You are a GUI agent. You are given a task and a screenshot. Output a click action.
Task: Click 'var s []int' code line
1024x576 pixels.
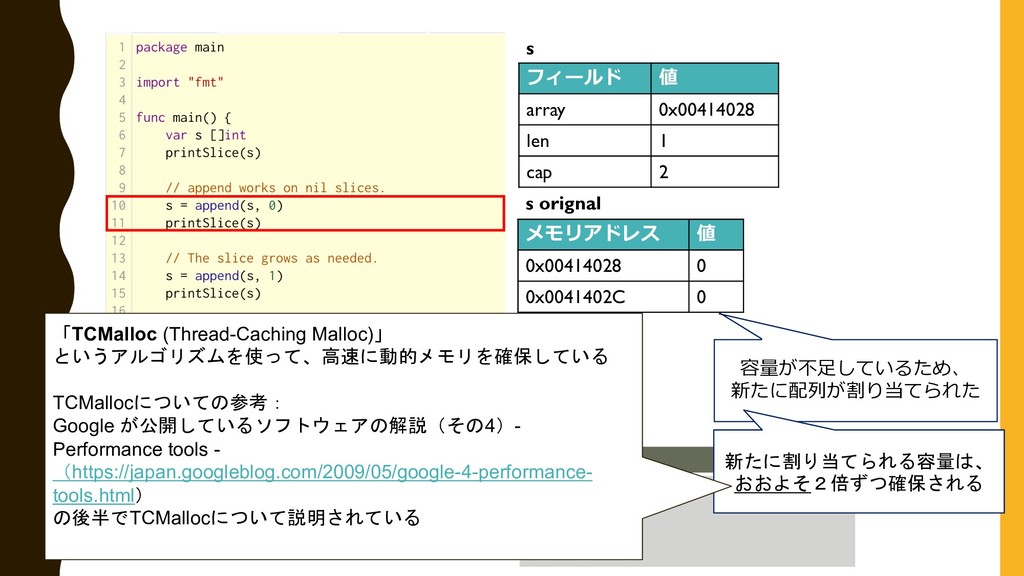click(205, 135)
